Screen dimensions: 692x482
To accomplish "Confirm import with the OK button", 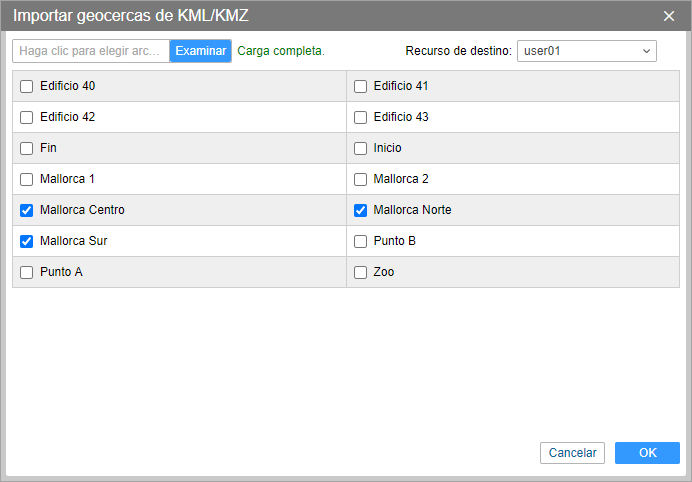I will [647, 453].
